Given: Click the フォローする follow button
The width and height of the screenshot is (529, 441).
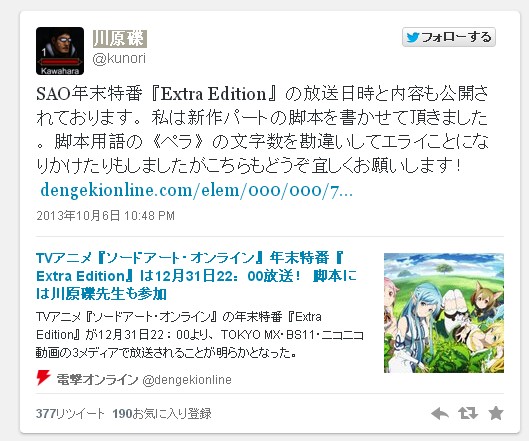Looking at the screenshot, I should click(x=449, y=37).
